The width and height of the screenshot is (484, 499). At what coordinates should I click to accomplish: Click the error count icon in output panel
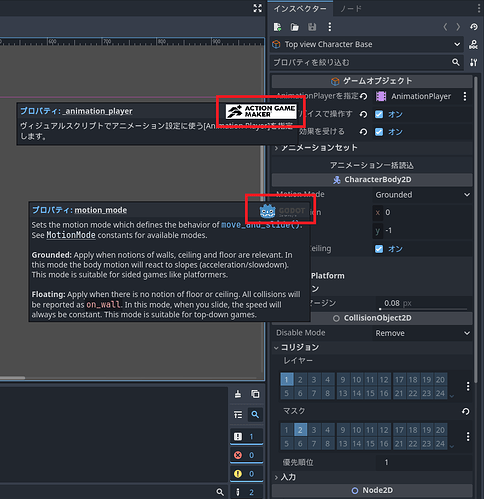pyautogui.click(x=238, y=455)
